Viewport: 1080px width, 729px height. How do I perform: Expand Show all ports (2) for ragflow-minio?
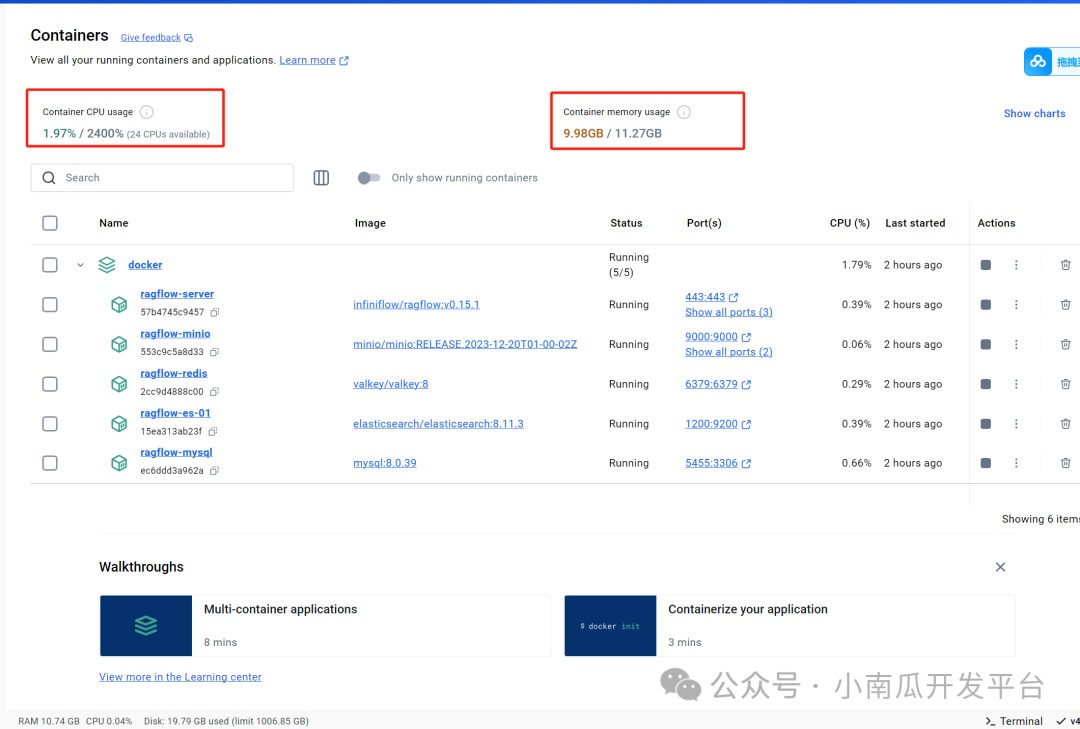[x=729, y=352]
